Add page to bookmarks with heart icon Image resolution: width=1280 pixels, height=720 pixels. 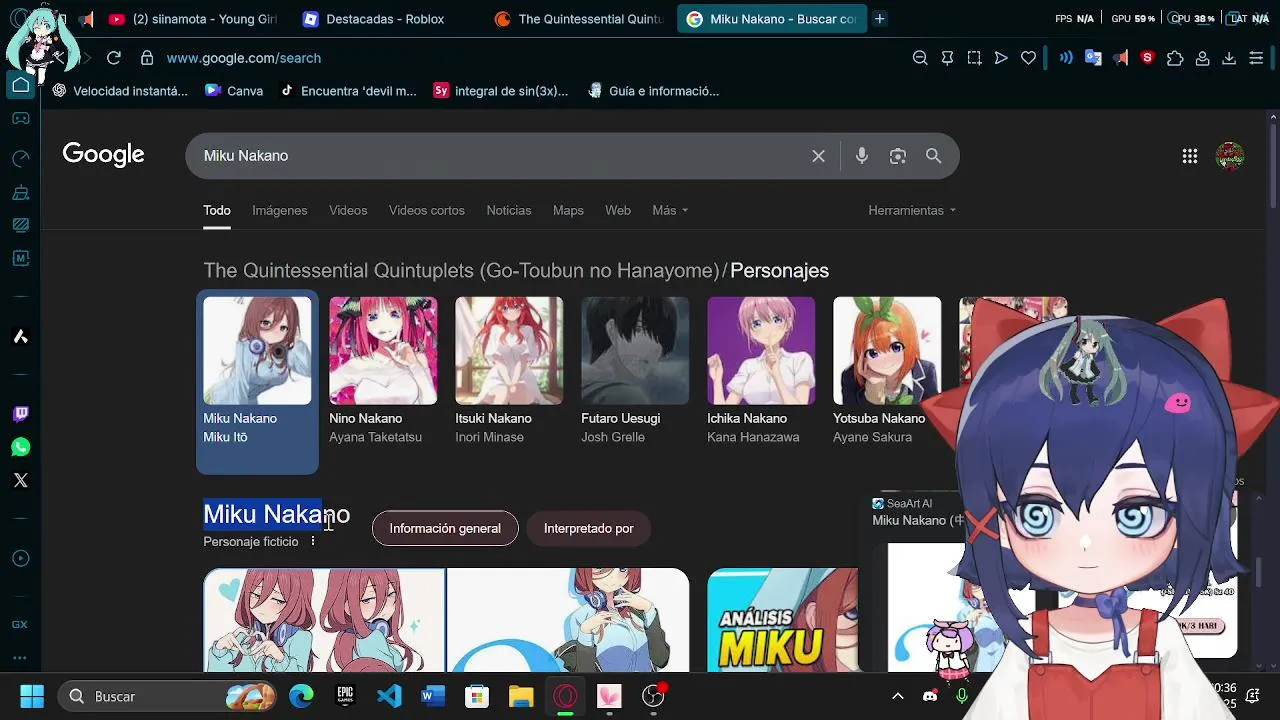1028,58
